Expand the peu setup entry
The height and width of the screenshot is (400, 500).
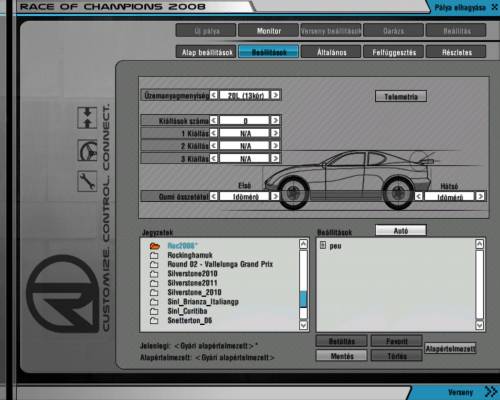[x=323, y=245]
